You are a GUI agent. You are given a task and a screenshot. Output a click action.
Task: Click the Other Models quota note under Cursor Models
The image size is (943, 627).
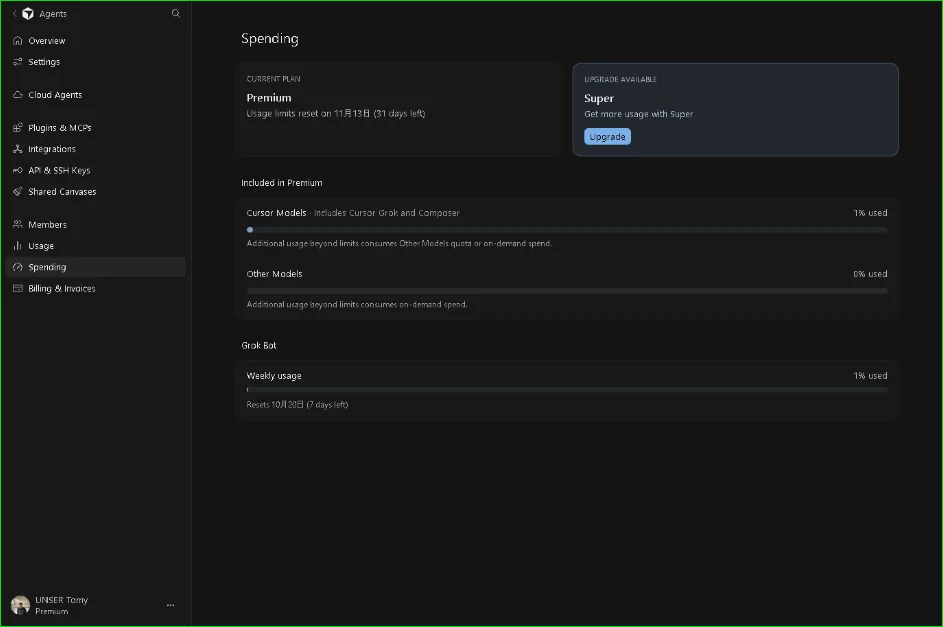tap(399, 243)
